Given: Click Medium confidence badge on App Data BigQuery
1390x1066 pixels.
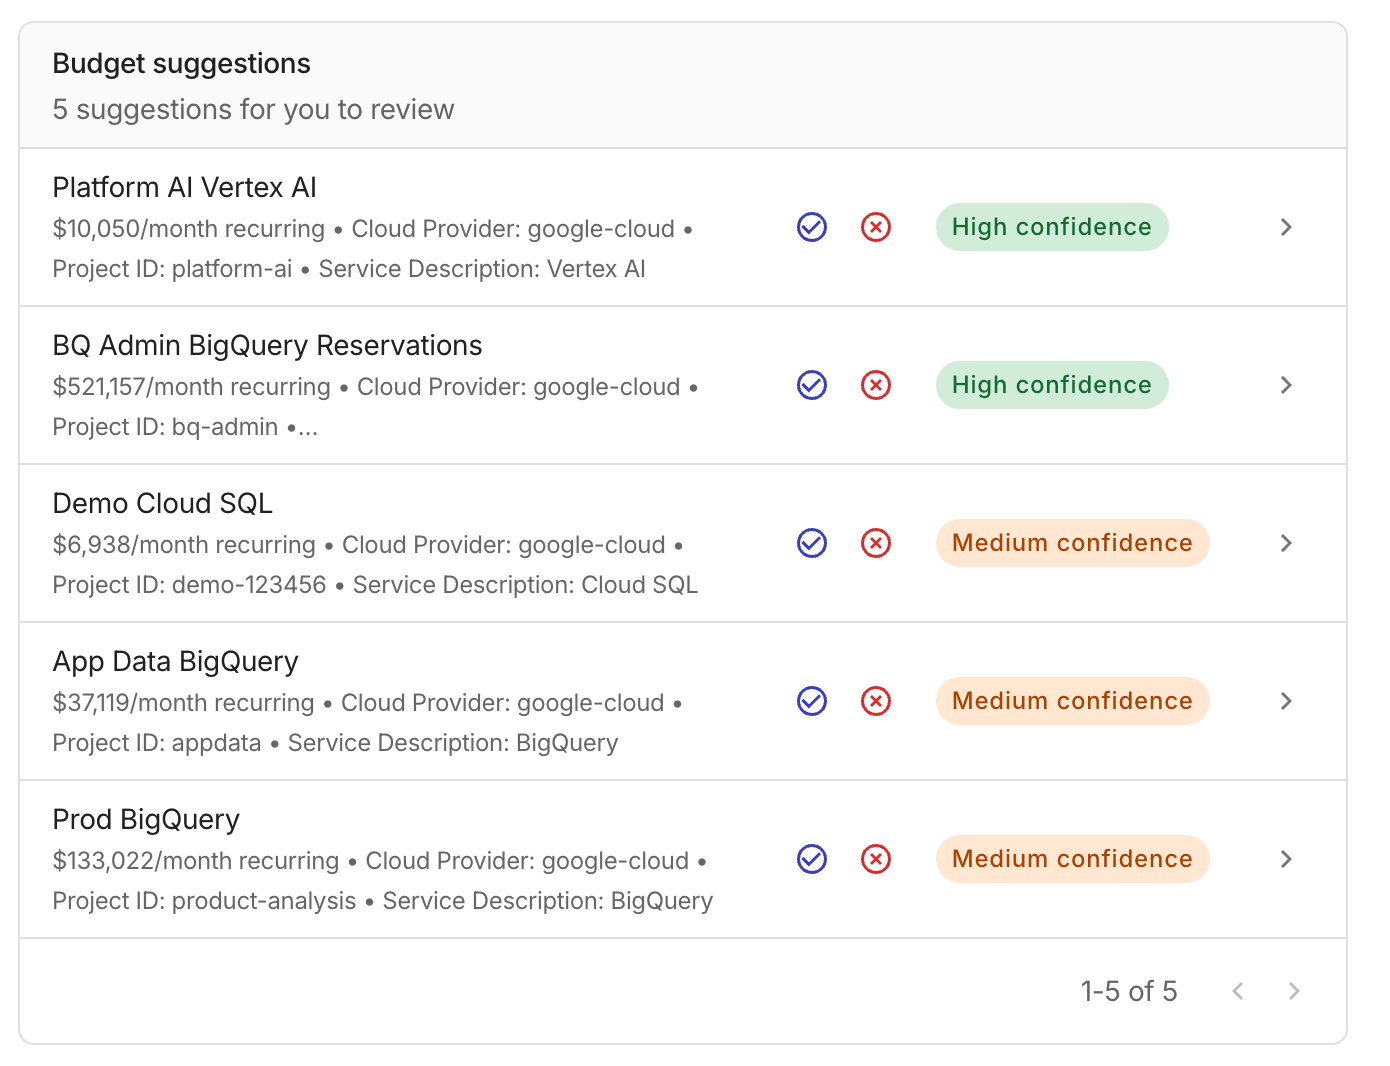Looking at the screenshot, I should point(1073,701).
